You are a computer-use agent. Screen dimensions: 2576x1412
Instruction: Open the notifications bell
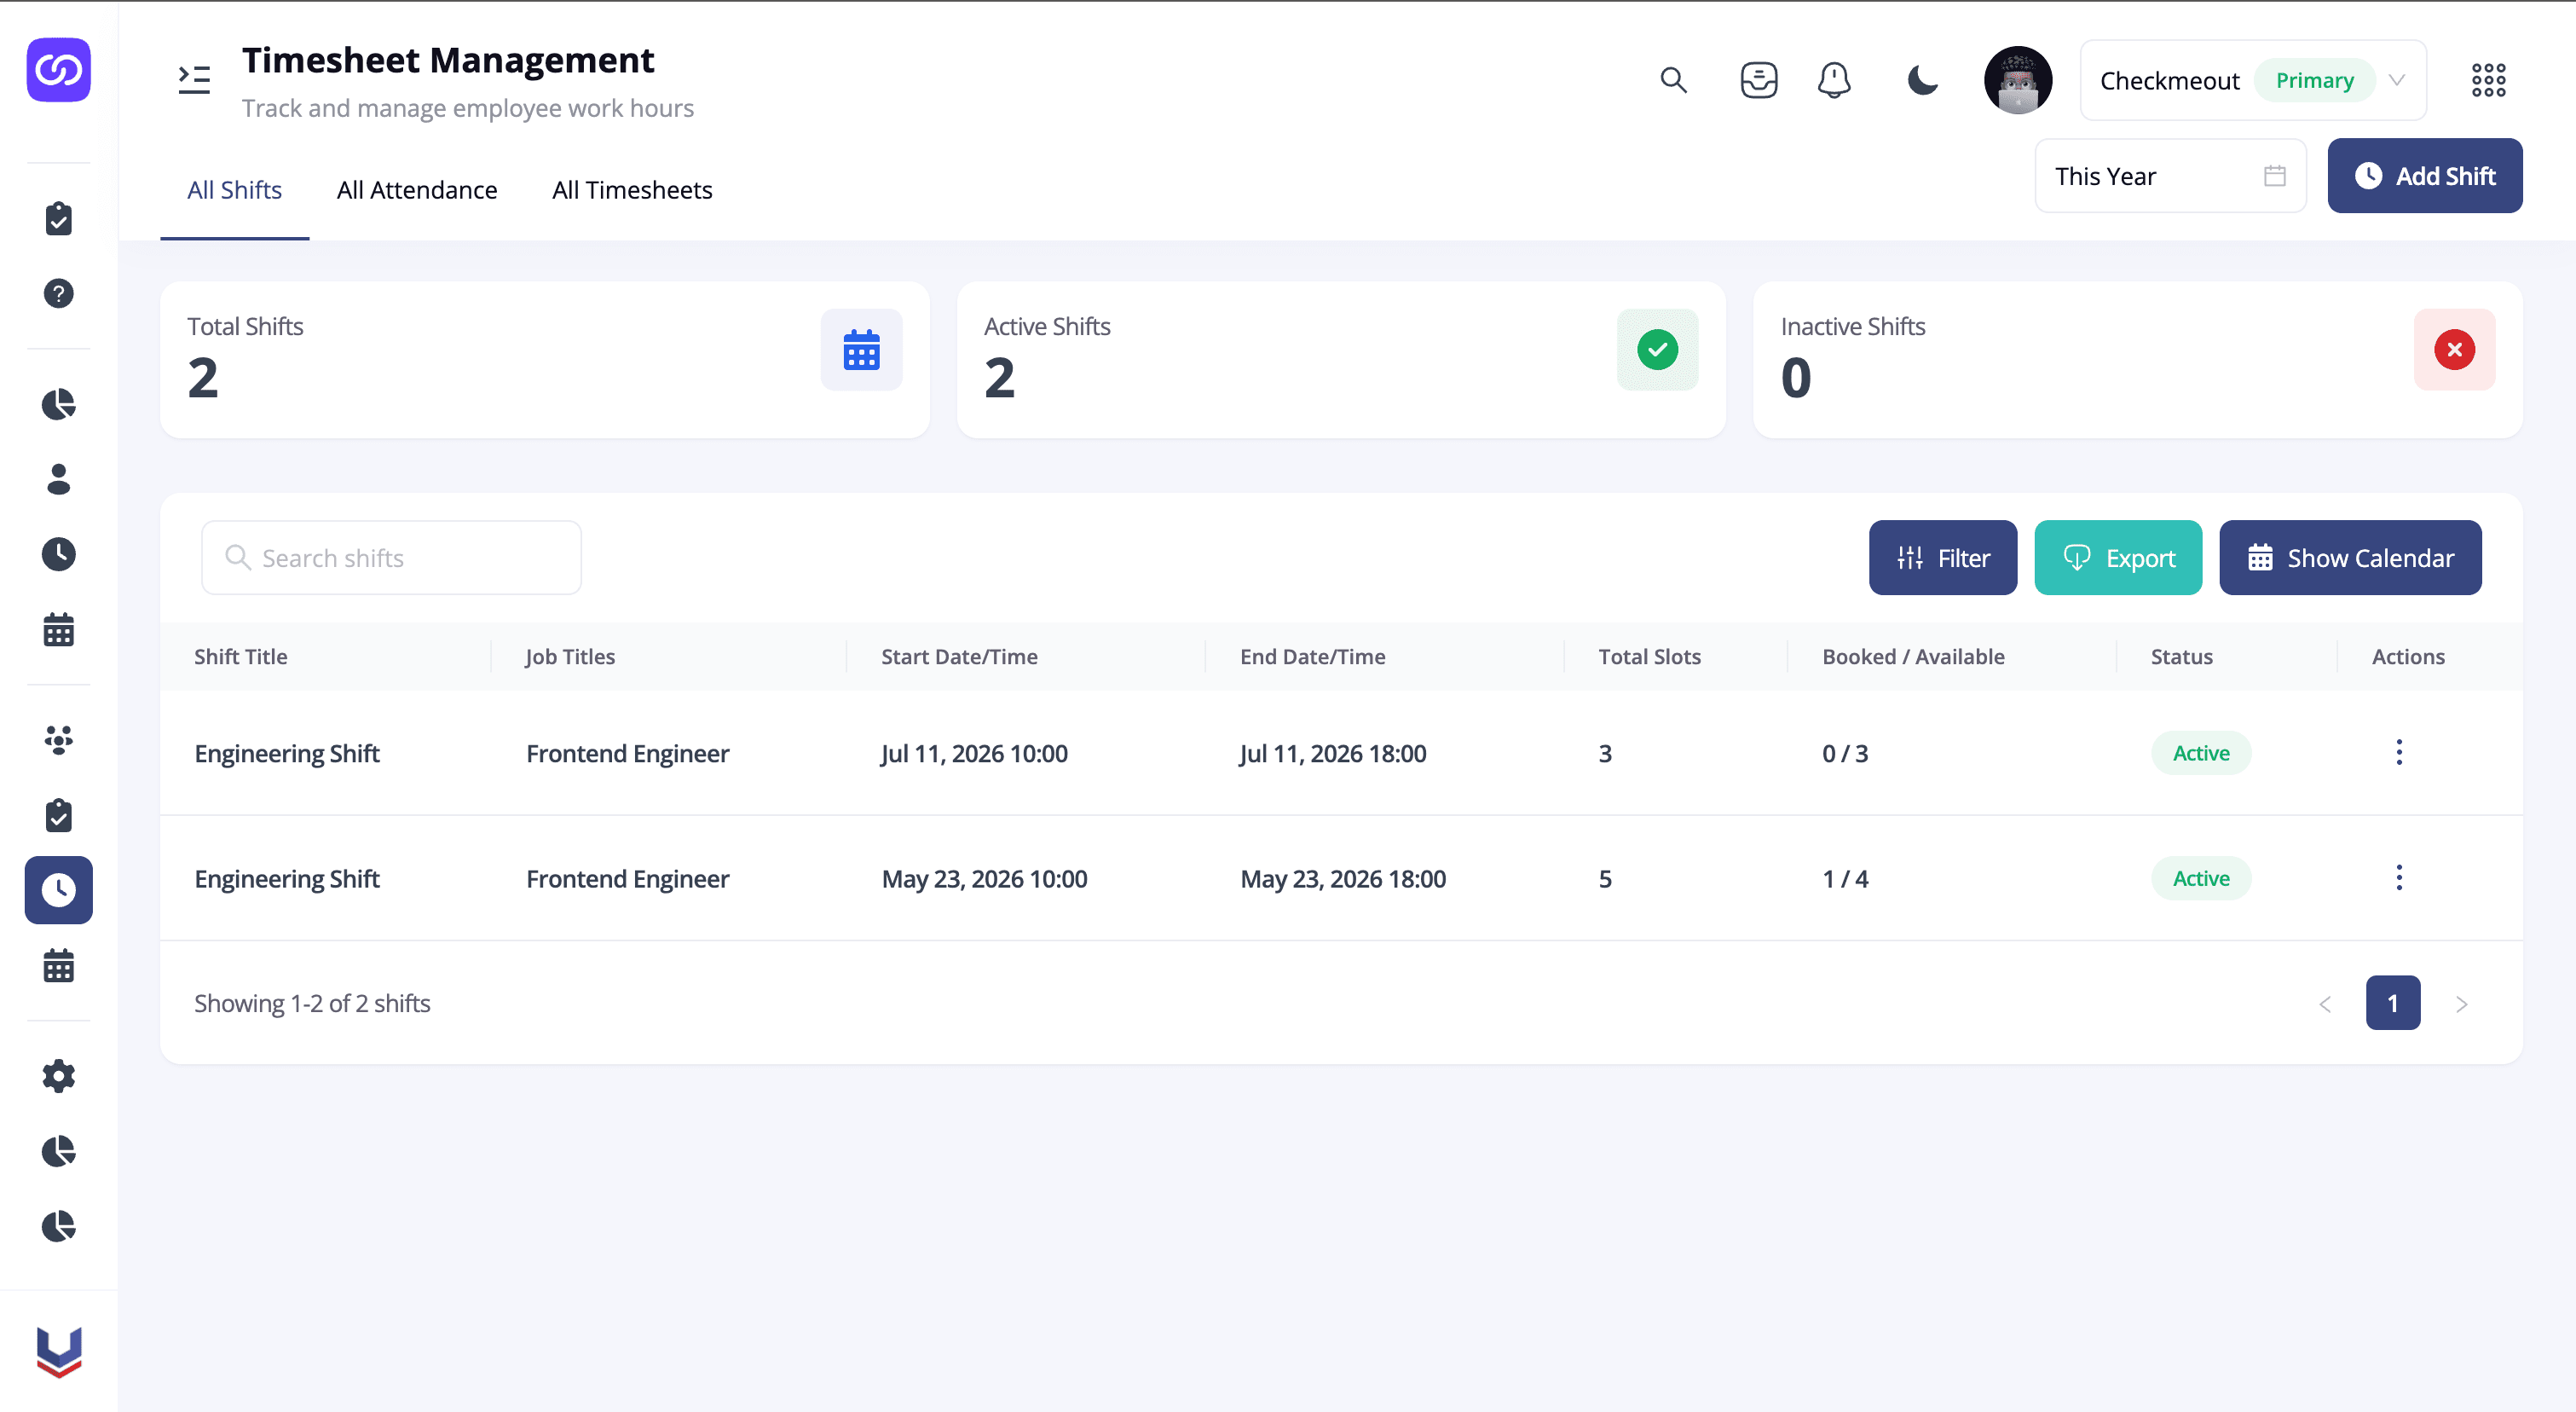click(x=1834, y=80)
